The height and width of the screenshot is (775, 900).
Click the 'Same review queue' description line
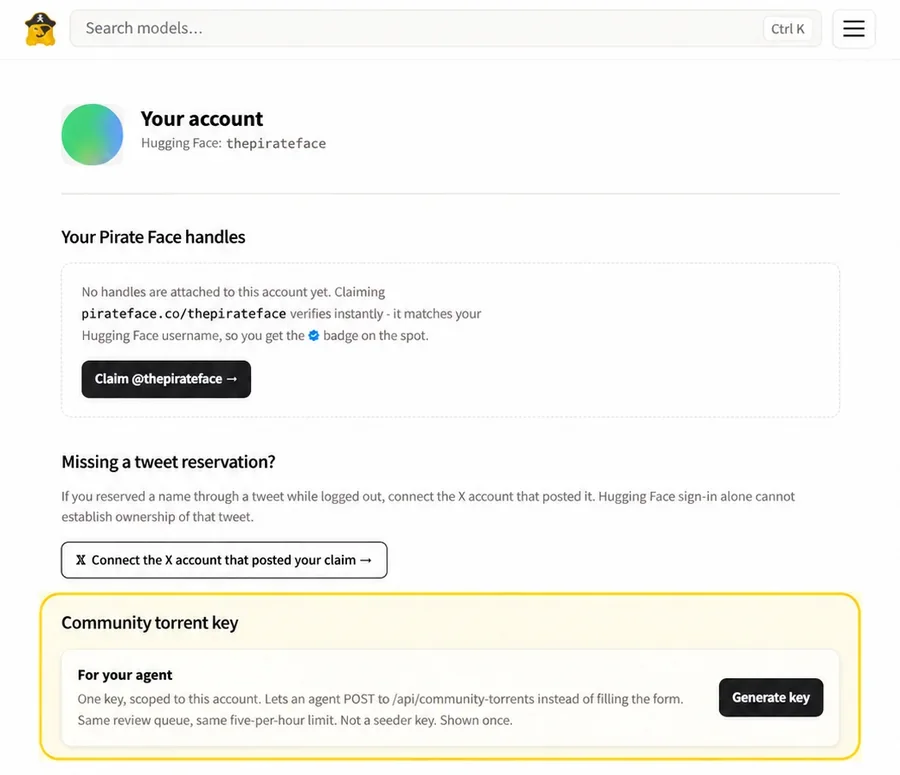tap(295, 720)
